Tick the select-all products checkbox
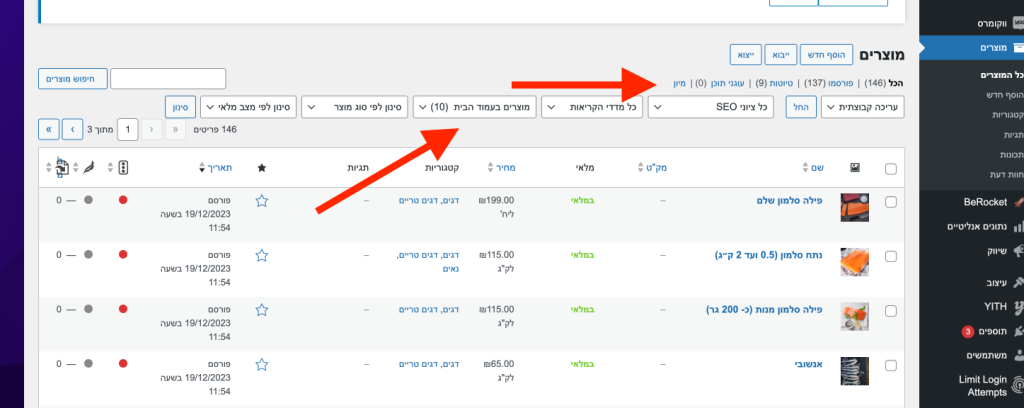 click(x=891, y=168)
